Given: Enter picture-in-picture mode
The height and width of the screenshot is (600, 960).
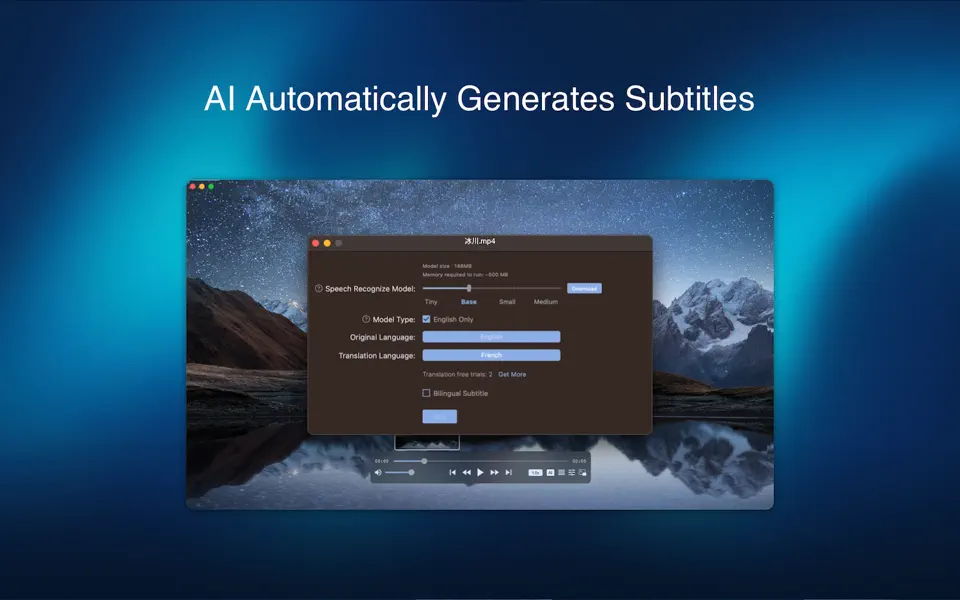Looking at the screenshot, I should coord(582,471).
